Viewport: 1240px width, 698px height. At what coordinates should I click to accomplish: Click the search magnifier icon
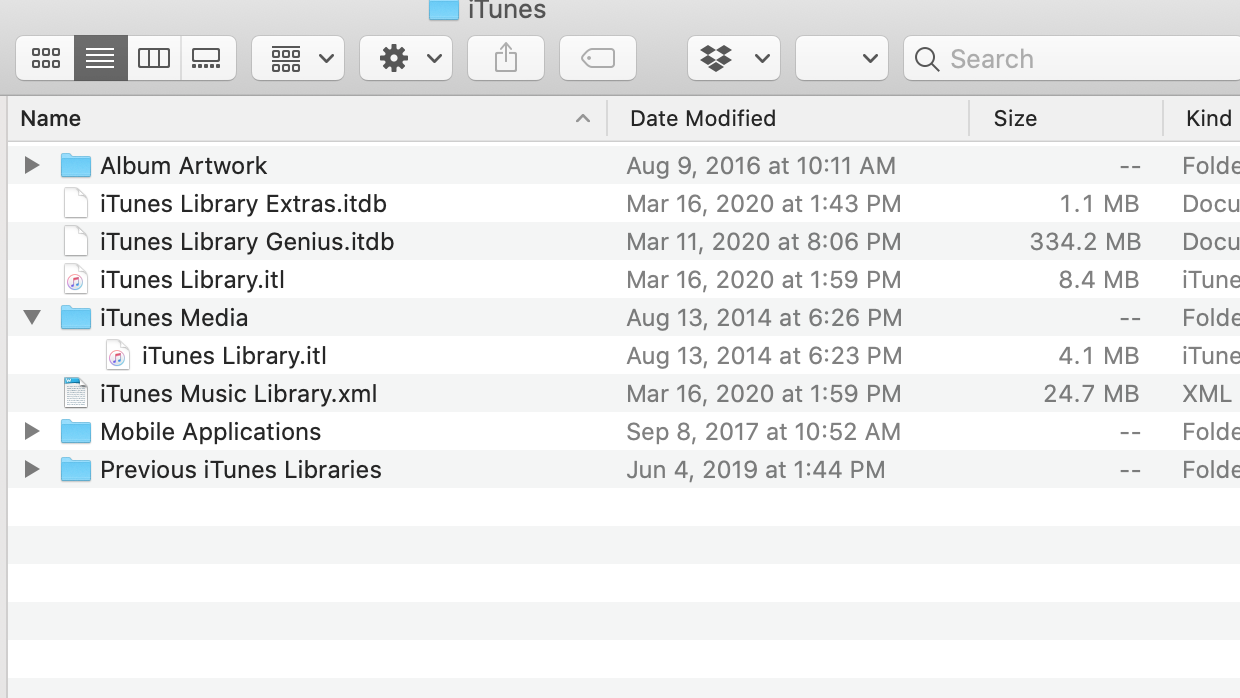927,60
